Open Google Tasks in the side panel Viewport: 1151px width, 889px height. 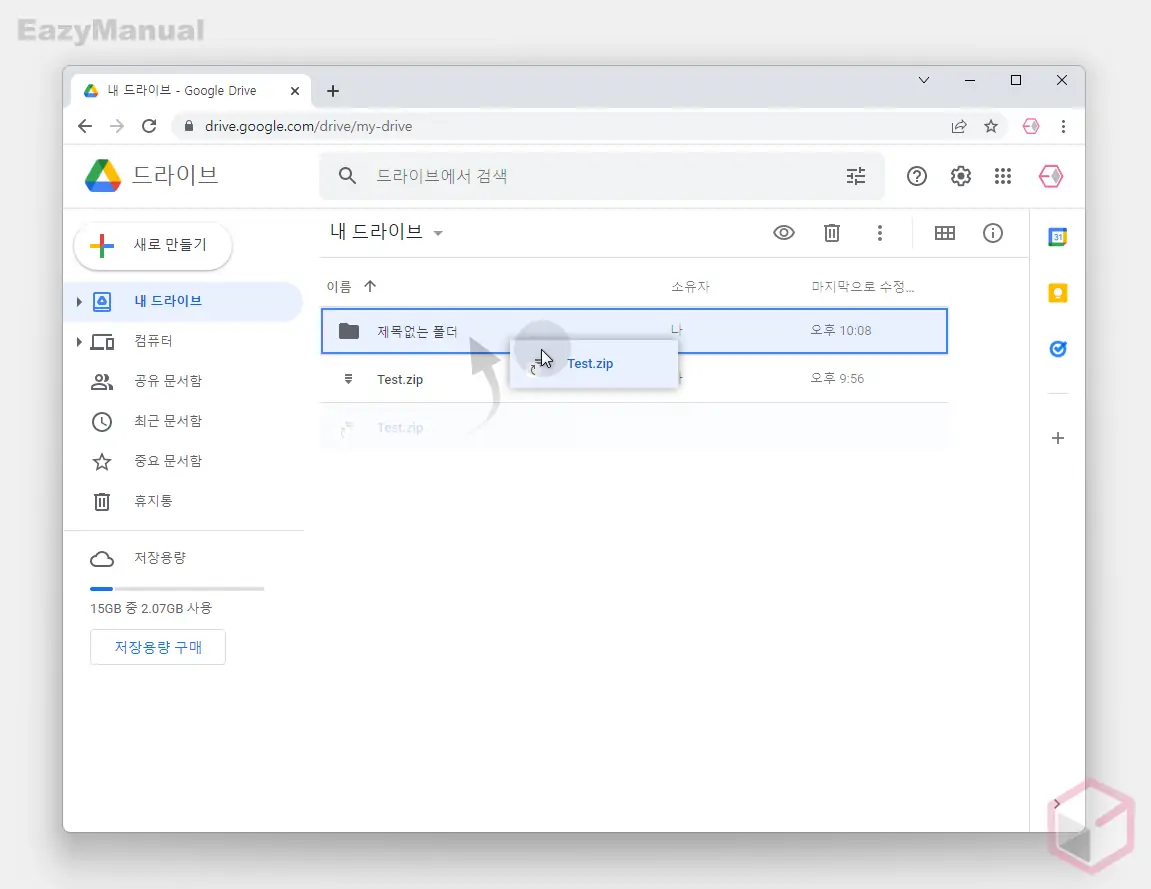[1057, 349]
